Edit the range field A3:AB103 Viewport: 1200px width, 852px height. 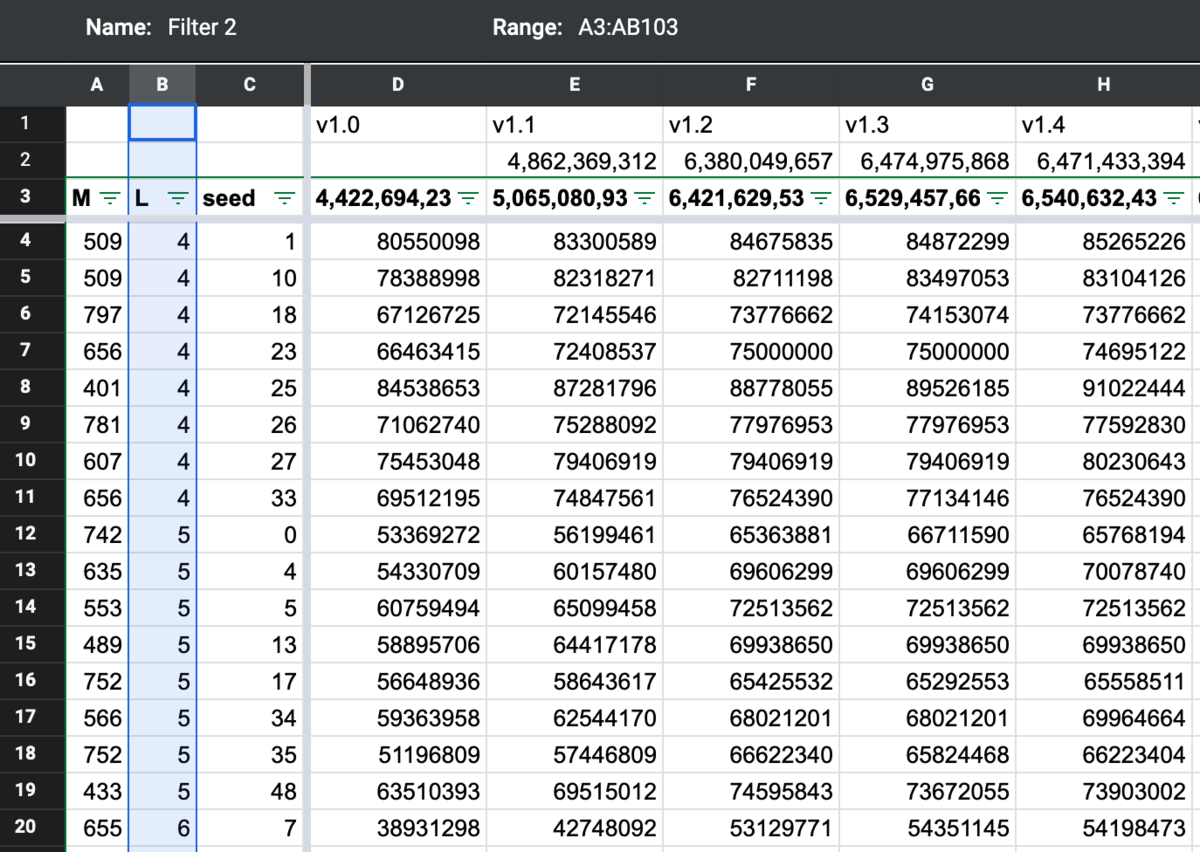tap(628, 28)
